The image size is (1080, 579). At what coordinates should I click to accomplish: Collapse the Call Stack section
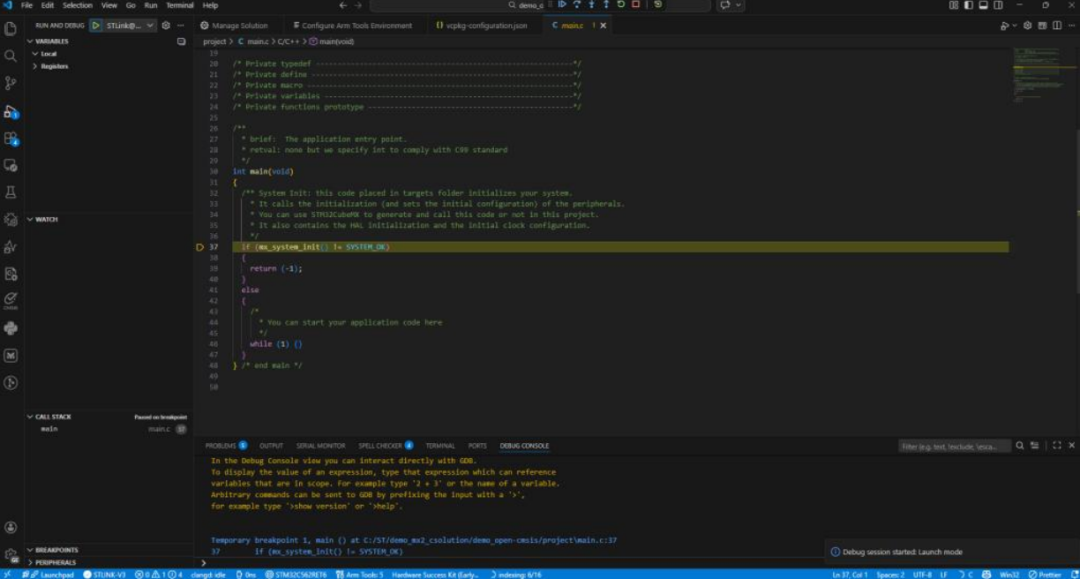(x=49, y=417)
